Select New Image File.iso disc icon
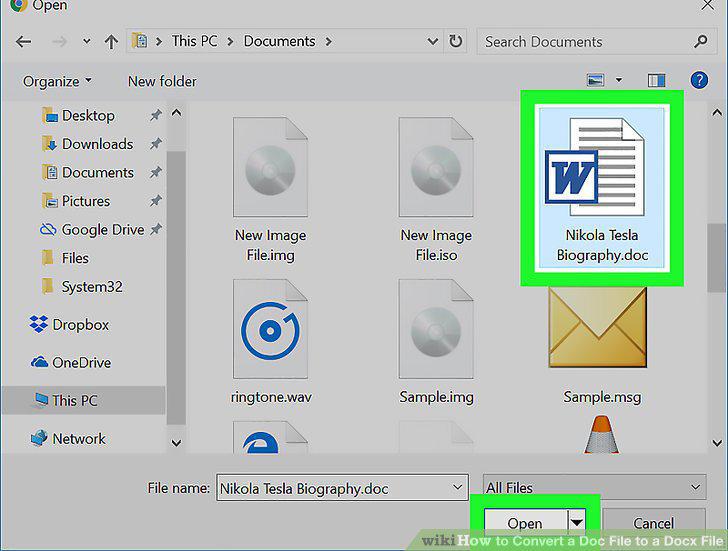 pyautogui.click(x=436, y=167)
